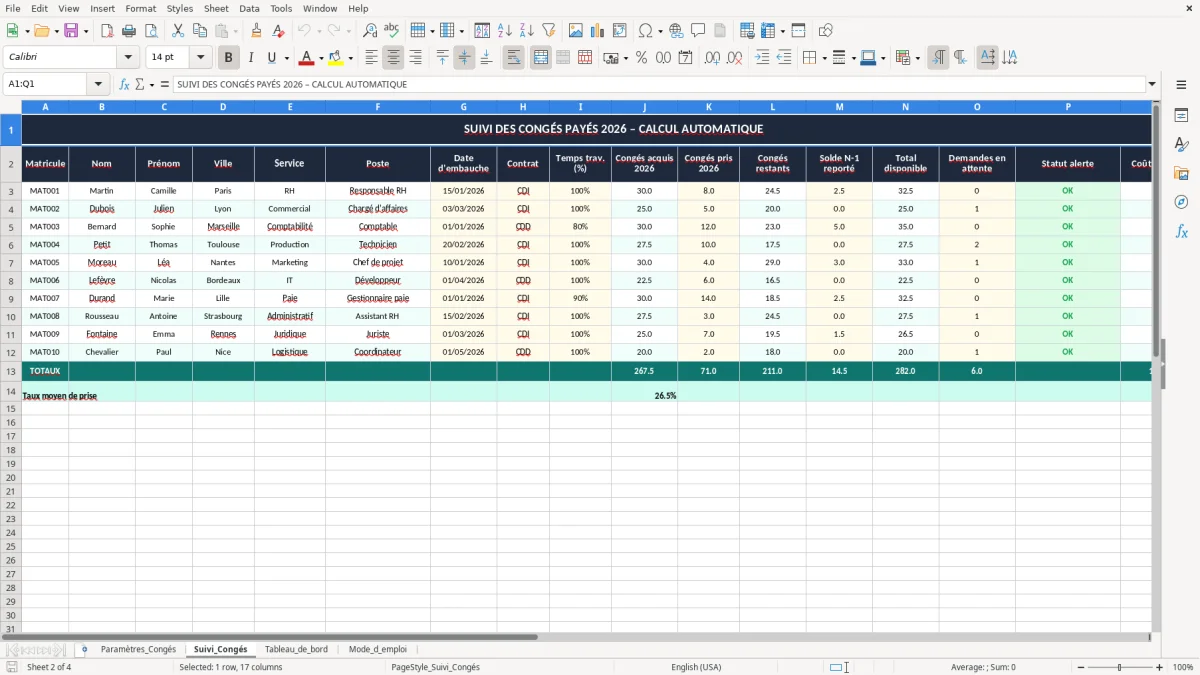Viewport: 1200px width, 675px height.
Task: Click the Formula equals button
Action: tap(165, 84)
